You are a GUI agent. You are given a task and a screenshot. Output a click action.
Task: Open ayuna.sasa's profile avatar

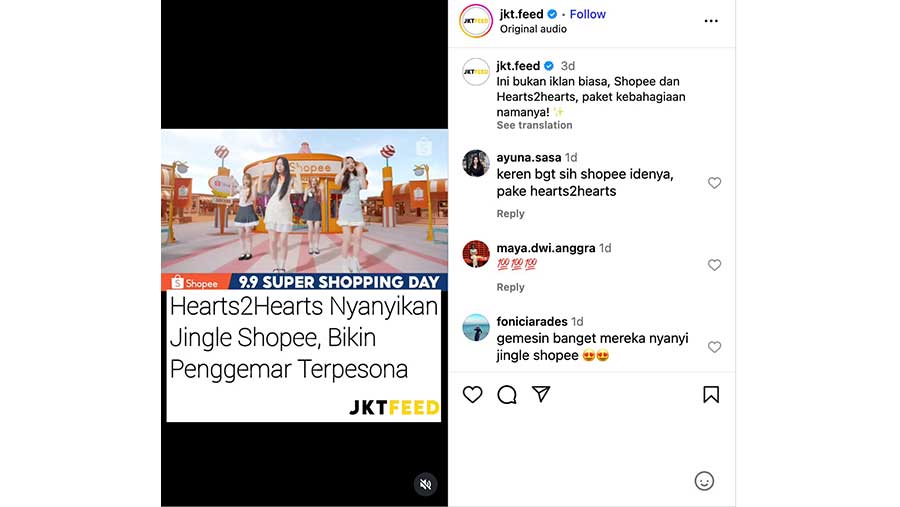[476, 163]
